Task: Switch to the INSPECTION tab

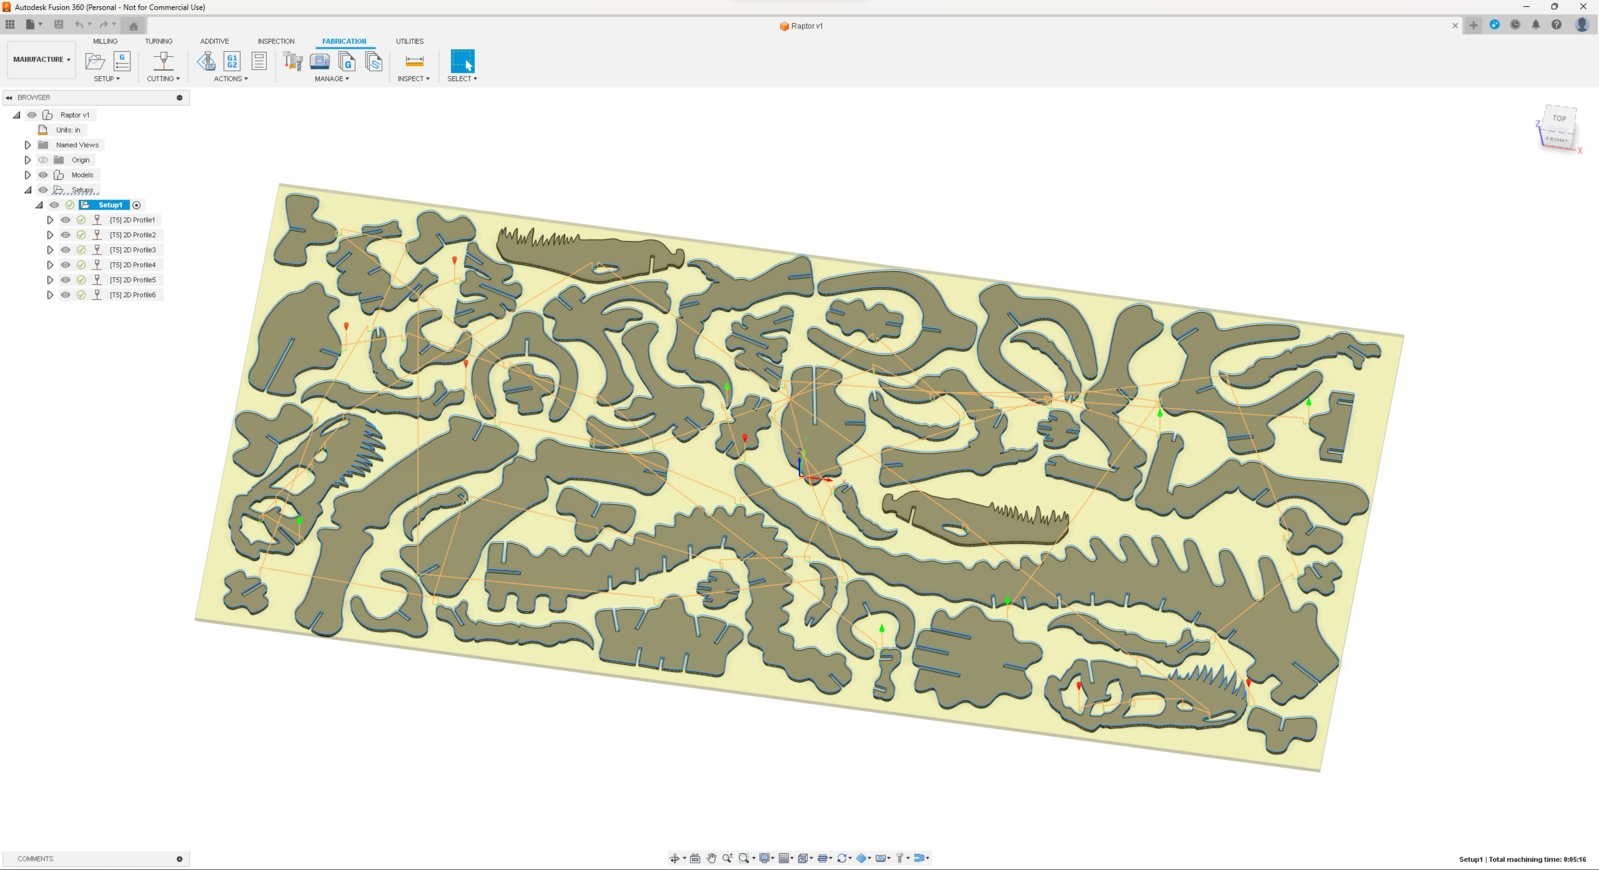Action: coord(276,41)
